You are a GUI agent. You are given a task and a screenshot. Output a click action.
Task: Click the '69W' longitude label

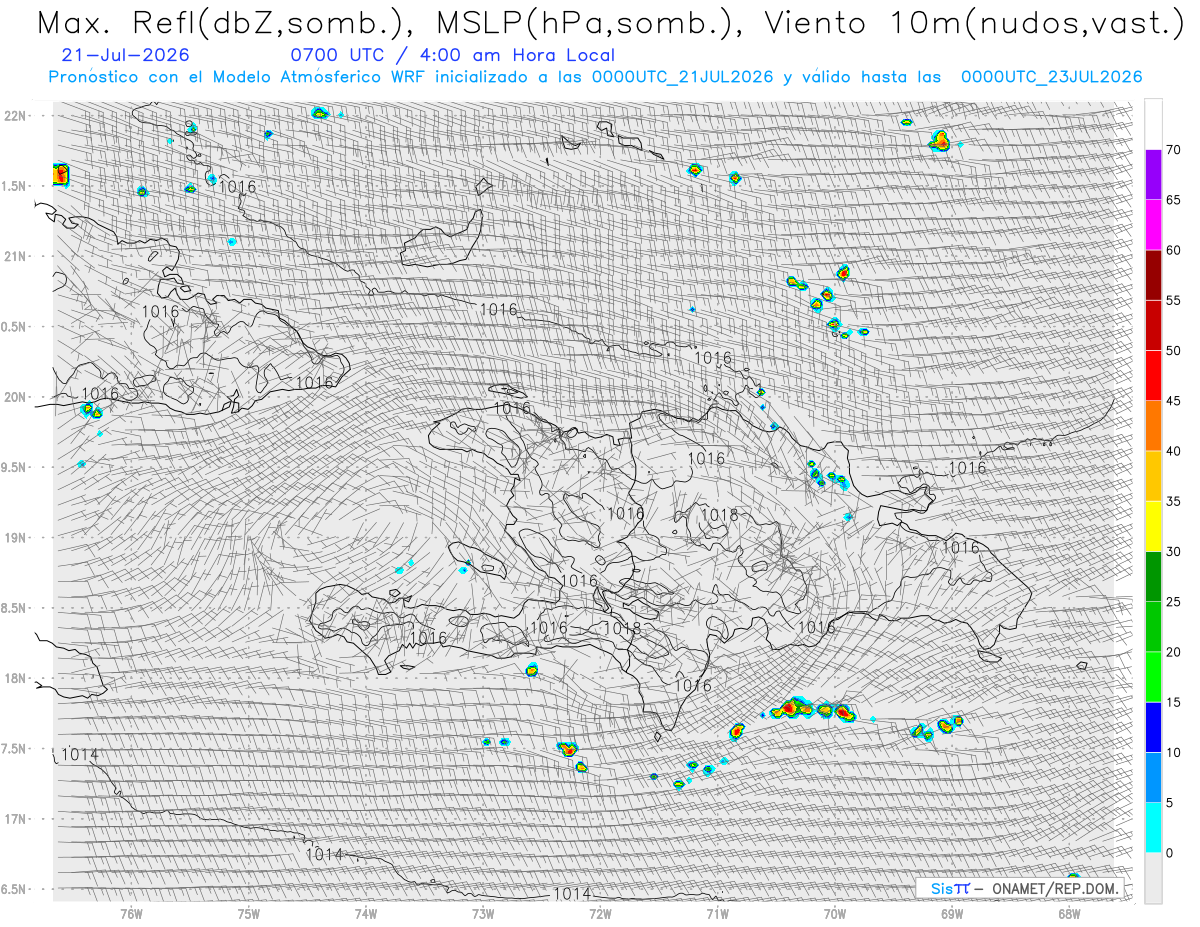(952, 913)
